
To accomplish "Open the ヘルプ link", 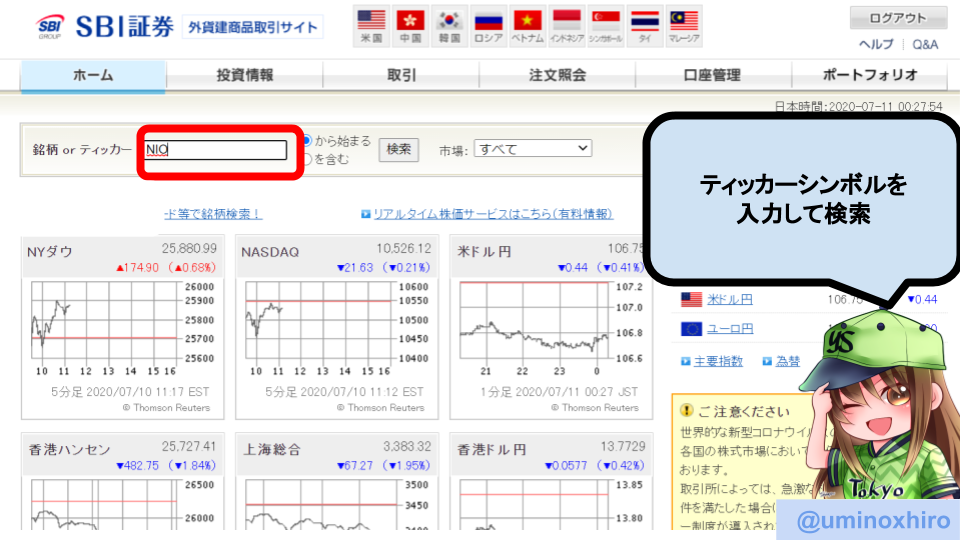I will 876,44.
